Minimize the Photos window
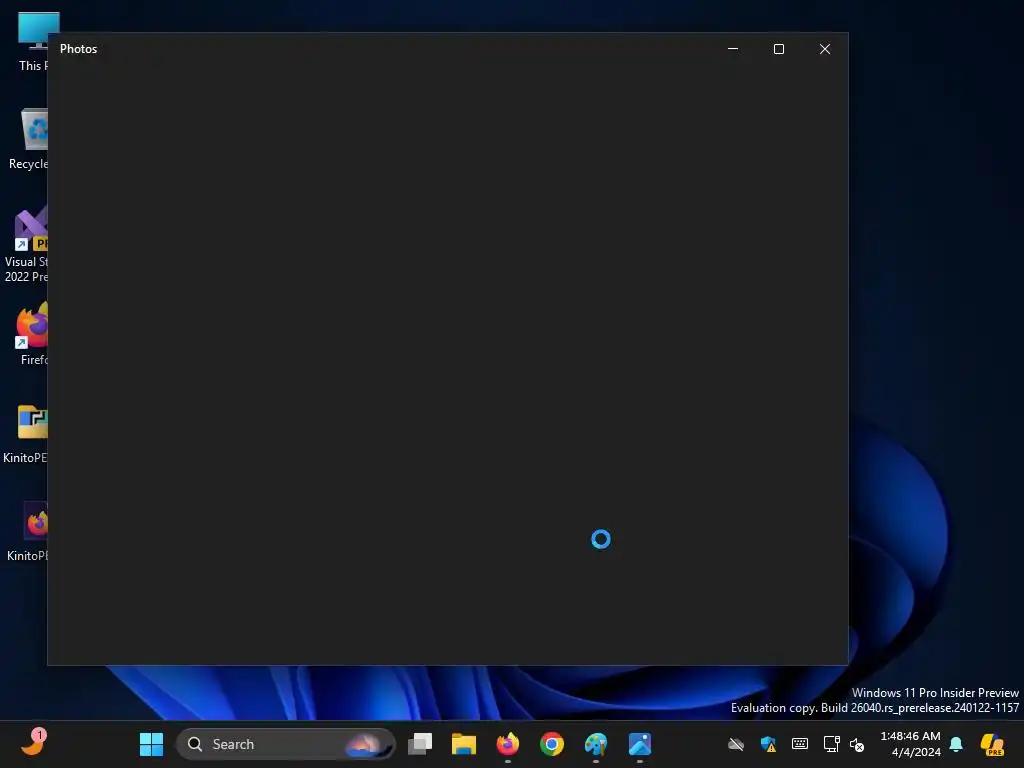 click(733, 49)
